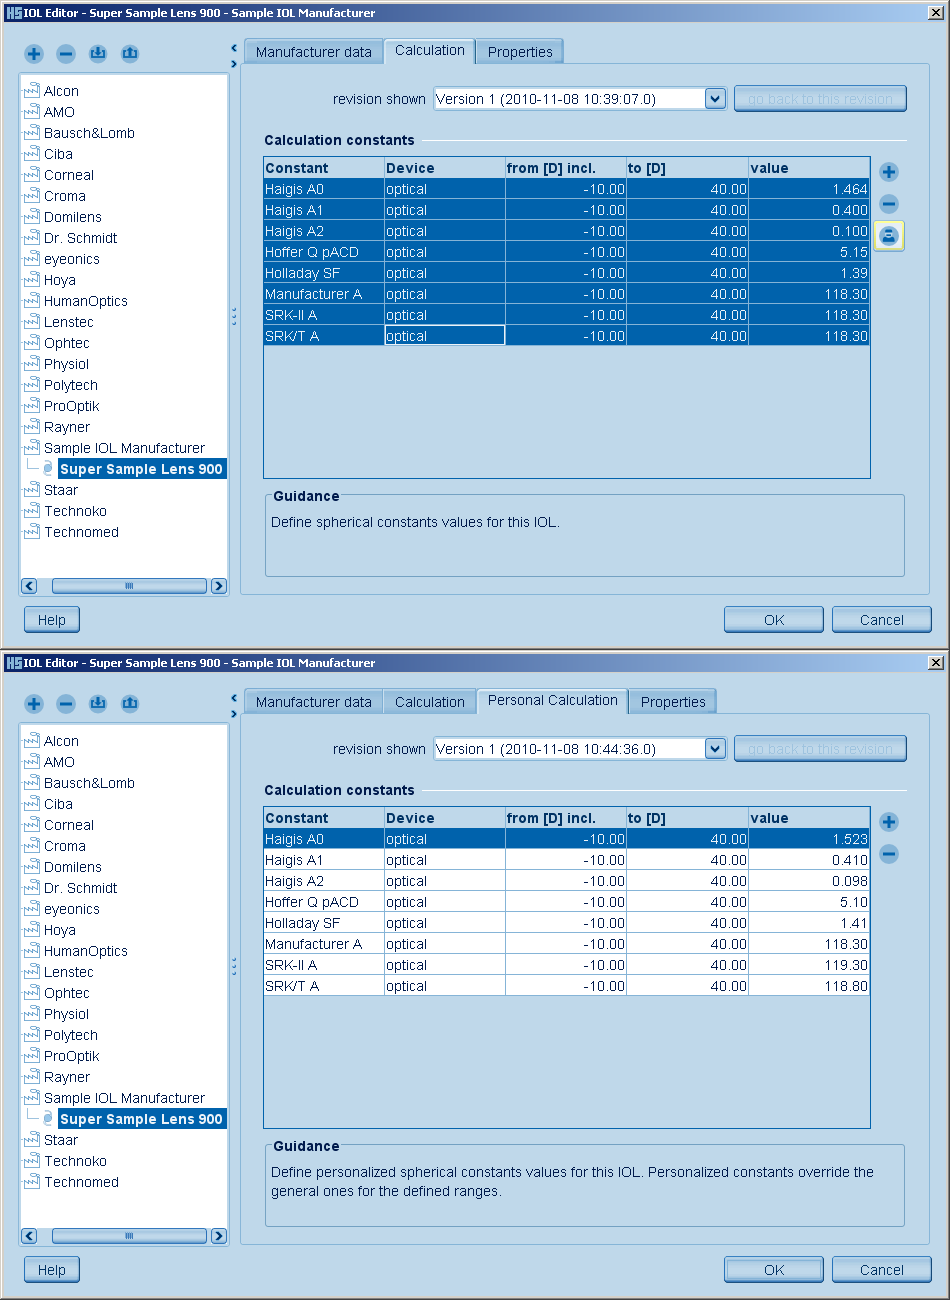Image resolution: width=950 pixels, height=1300 pixels.
Task: Open Properties tab next to Personal Calculation
Action: 673,702
